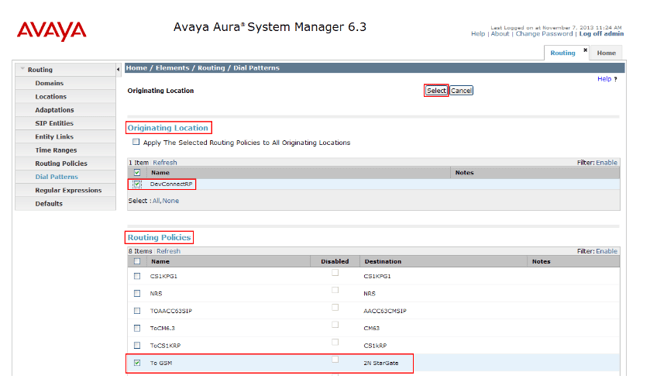Open Routing Policies in the left menu
Image resolution: width=650 pixels, height=379 pixels.
coord(61,163)
